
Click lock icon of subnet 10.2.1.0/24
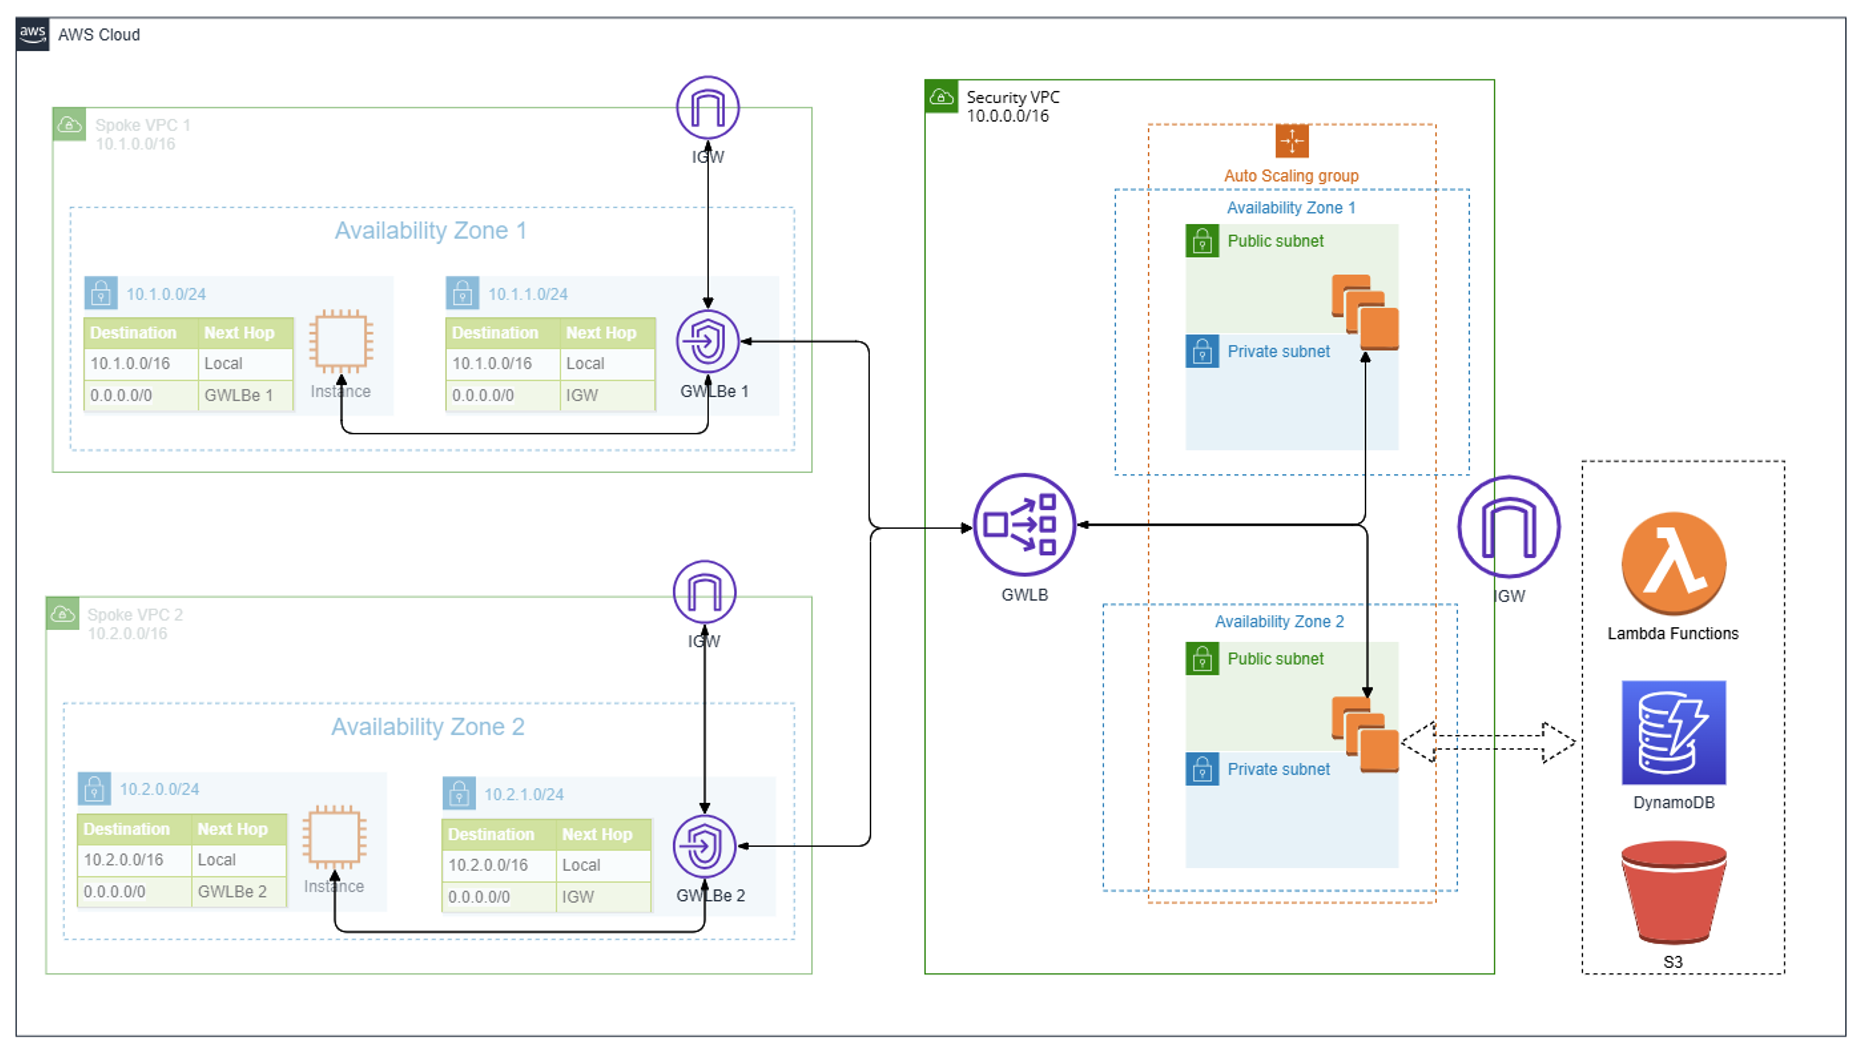459,794
